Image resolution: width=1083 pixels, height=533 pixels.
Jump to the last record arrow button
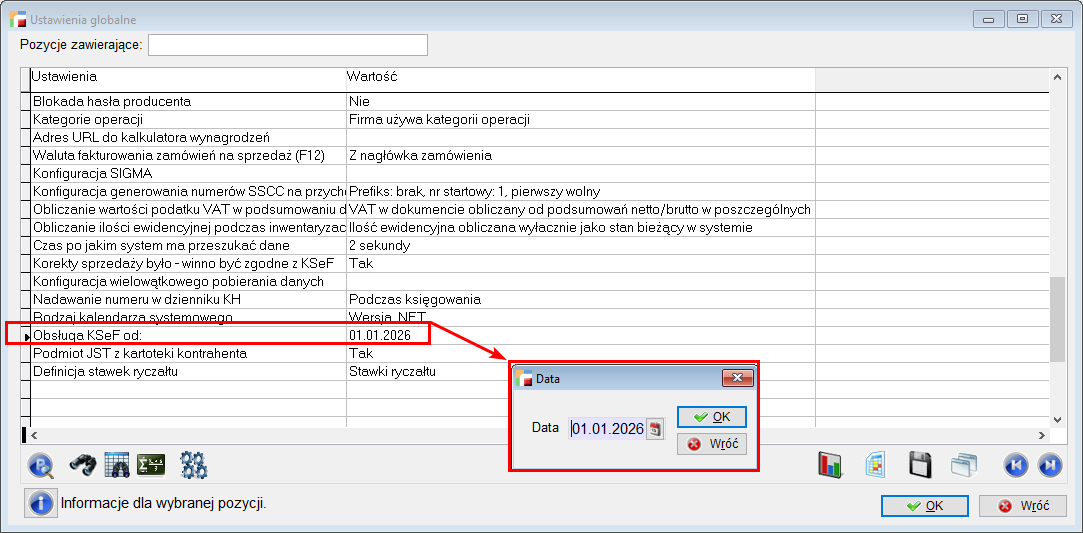1049,465
